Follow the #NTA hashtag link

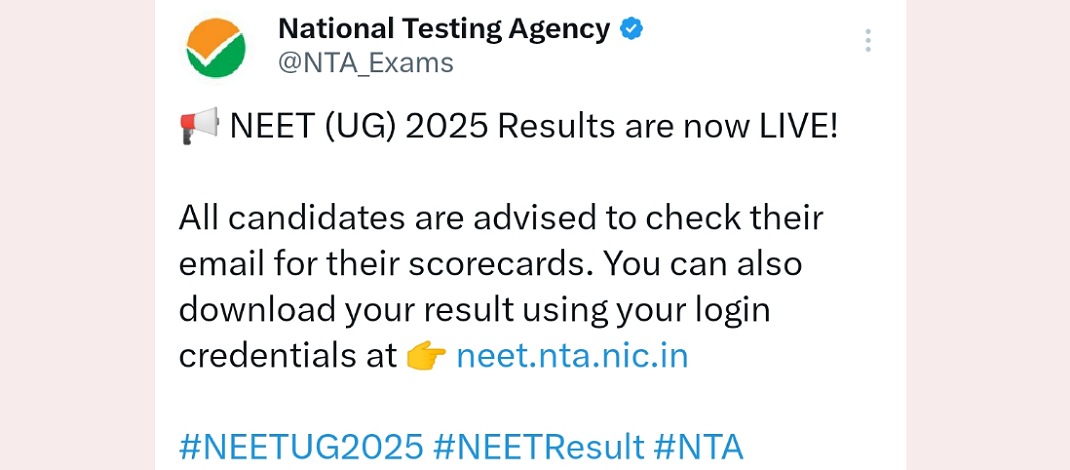coord(699,445)
